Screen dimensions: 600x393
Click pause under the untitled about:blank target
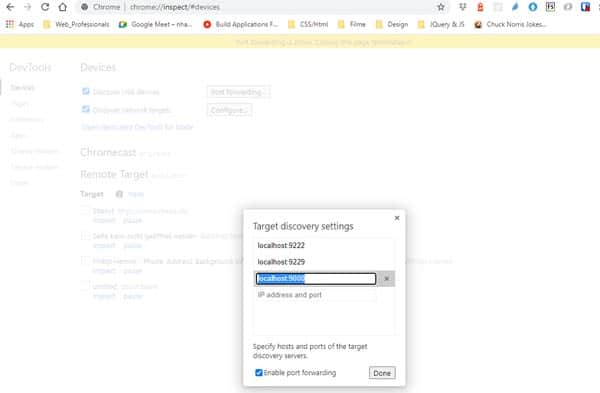click(x=133, y=296)
